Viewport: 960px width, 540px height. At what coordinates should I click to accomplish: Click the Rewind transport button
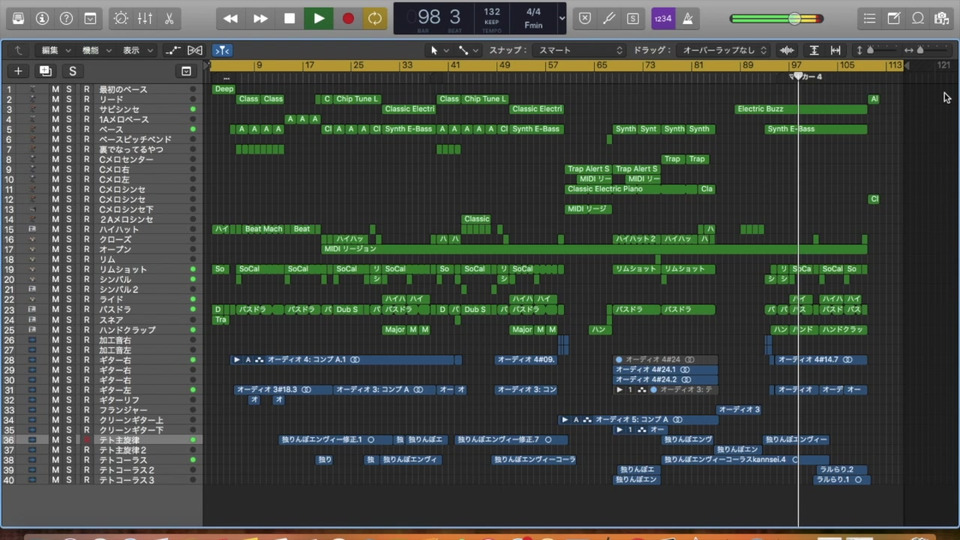pos(231,18)
